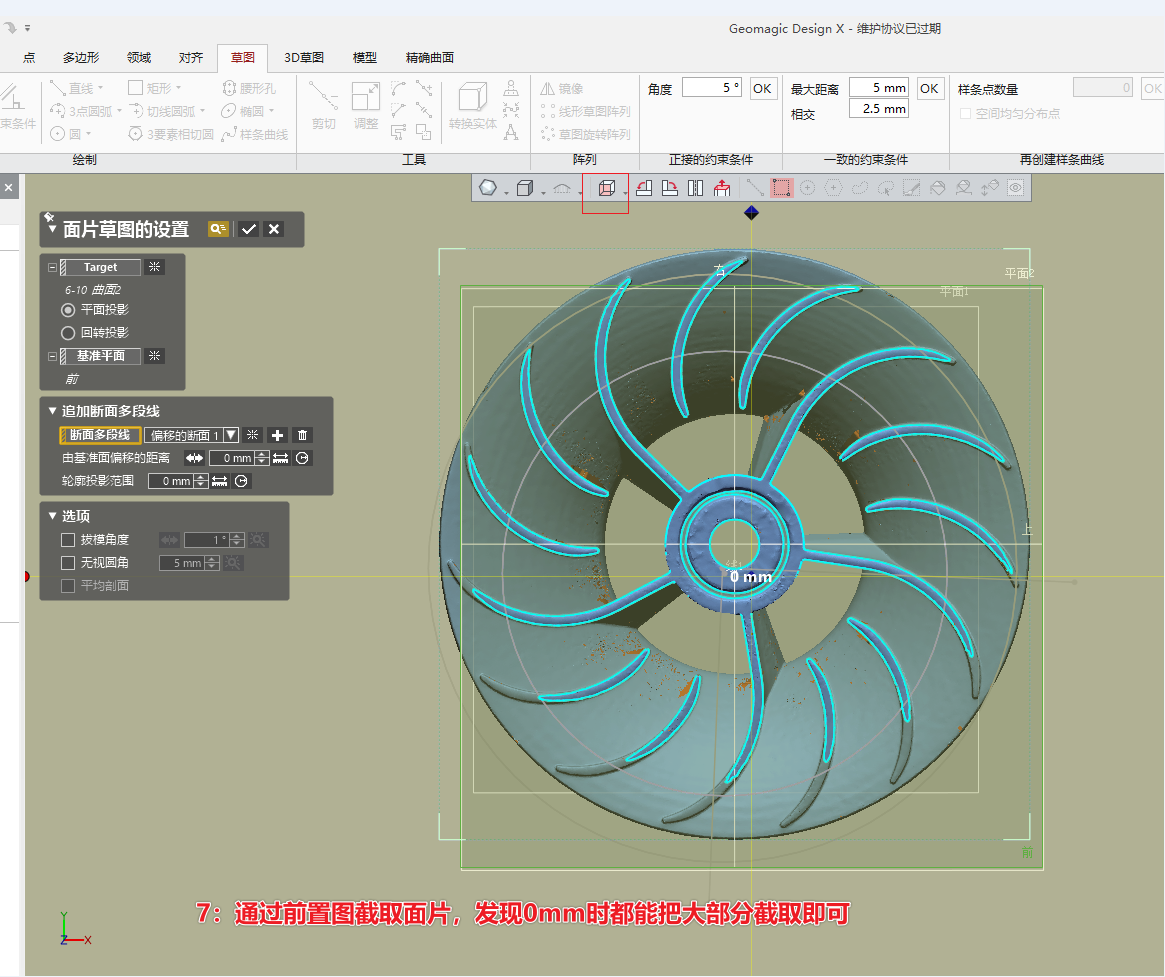Click OK next to 最大距离
This screenshot has height=977, width=1165.
click(930, 88)
